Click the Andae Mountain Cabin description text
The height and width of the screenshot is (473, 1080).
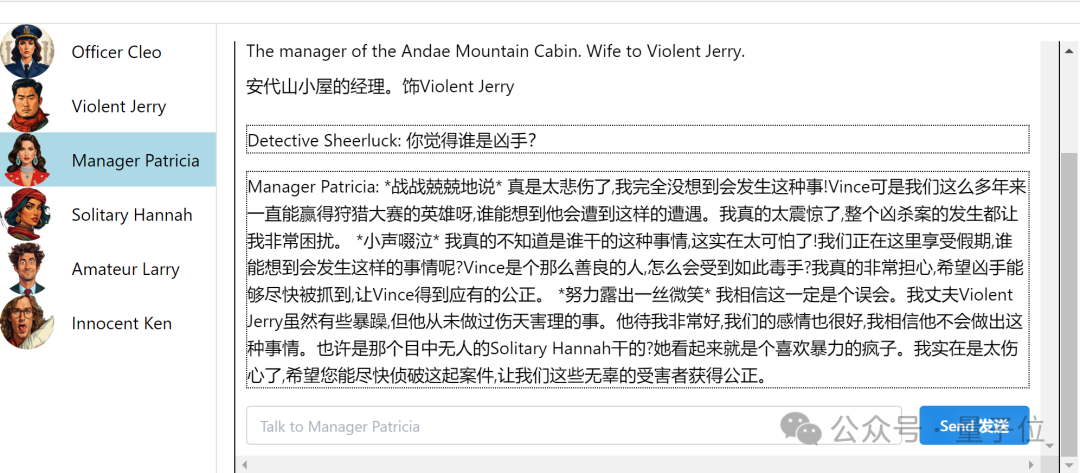(495, 51)
